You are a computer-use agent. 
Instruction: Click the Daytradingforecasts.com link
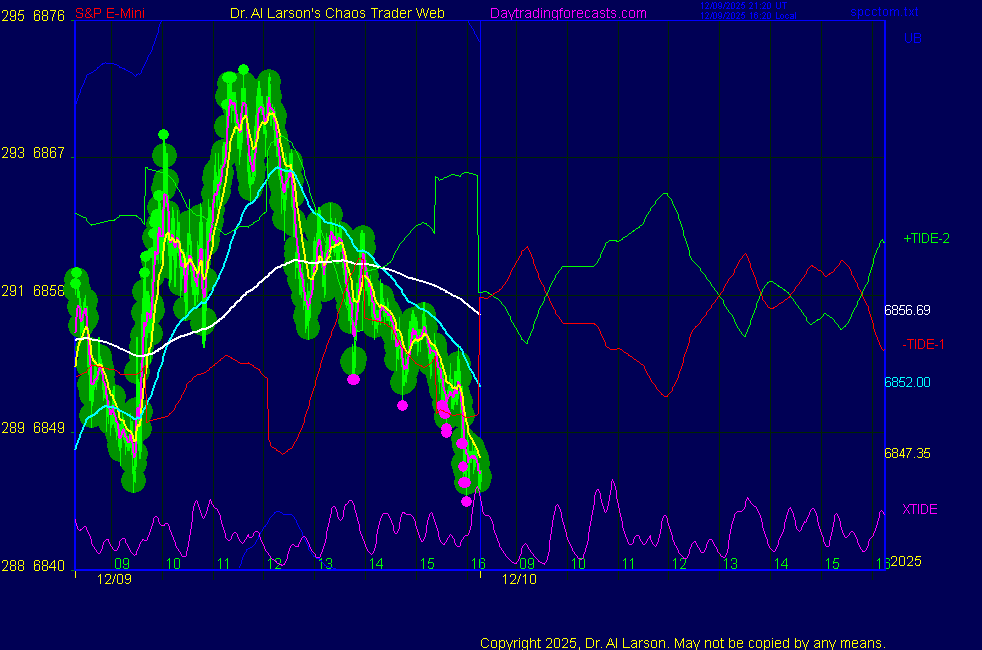point(567,14)
